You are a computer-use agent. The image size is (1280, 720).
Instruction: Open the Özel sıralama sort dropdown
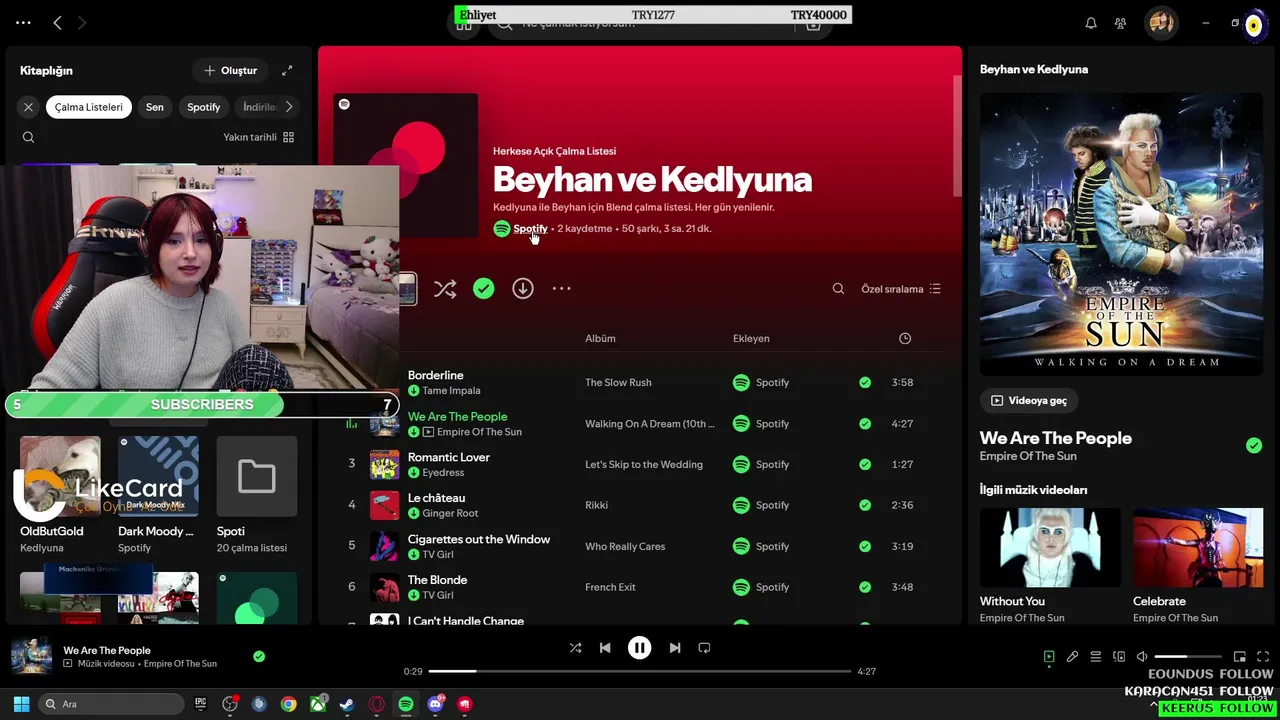point(901,289)
